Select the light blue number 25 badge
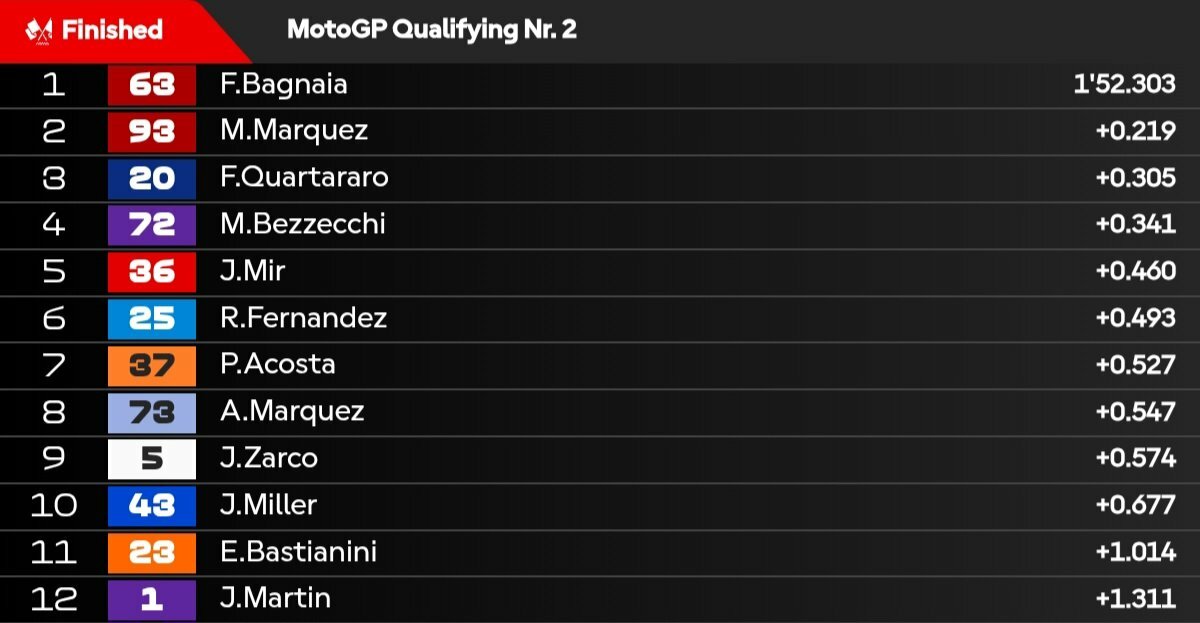 pos(152,318)
